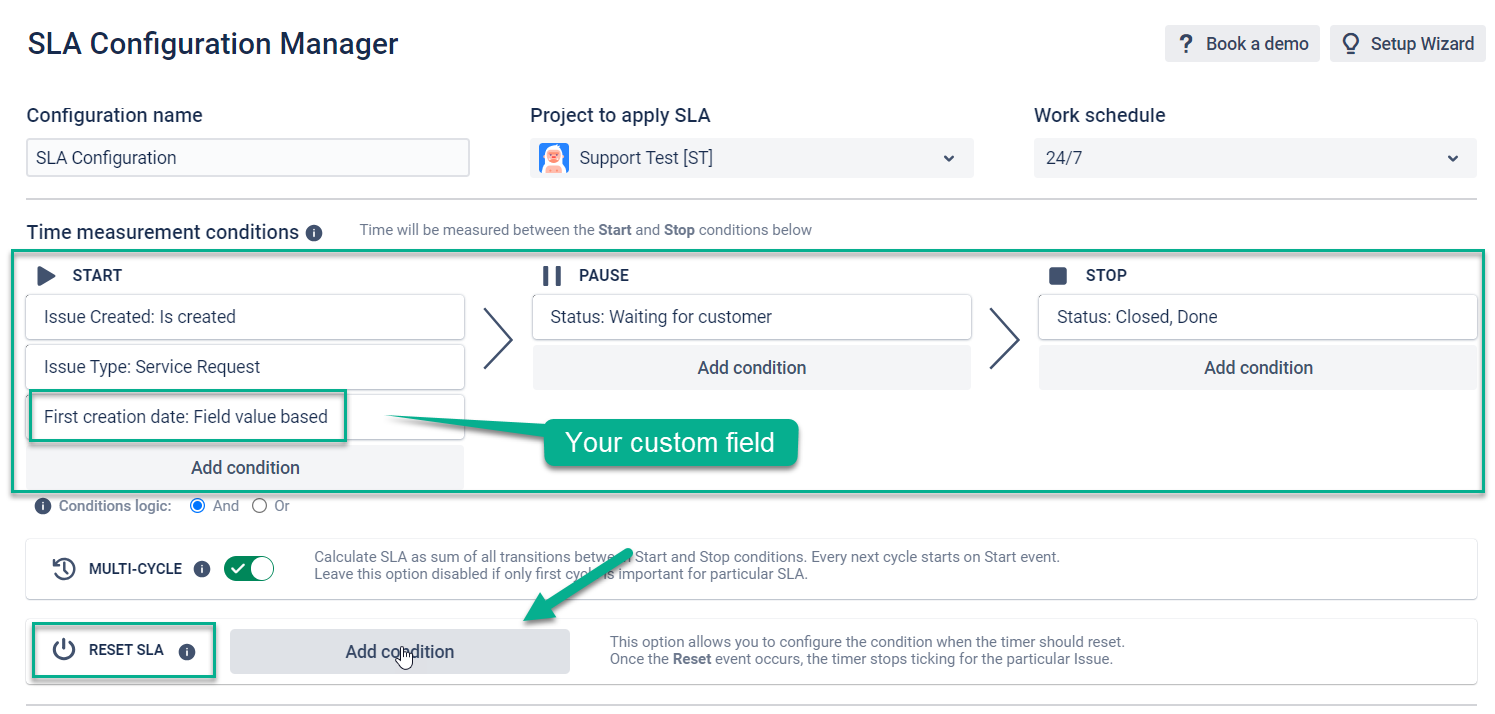The height and width of the screenshot is (714, 1495).
Task: Open the Time measurement conditions info tooltip
Action: (x=315, y=232)
